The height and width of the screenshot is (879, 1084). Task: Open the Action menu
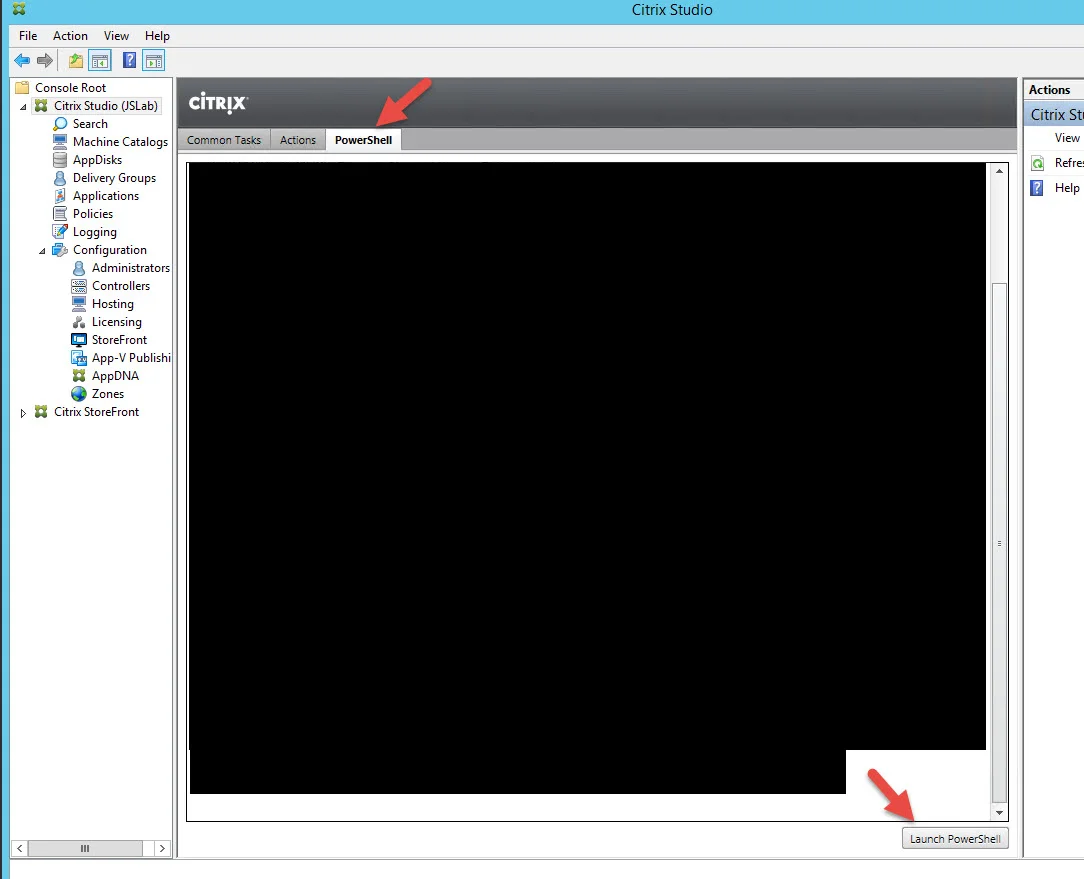(x=71, y=36)
